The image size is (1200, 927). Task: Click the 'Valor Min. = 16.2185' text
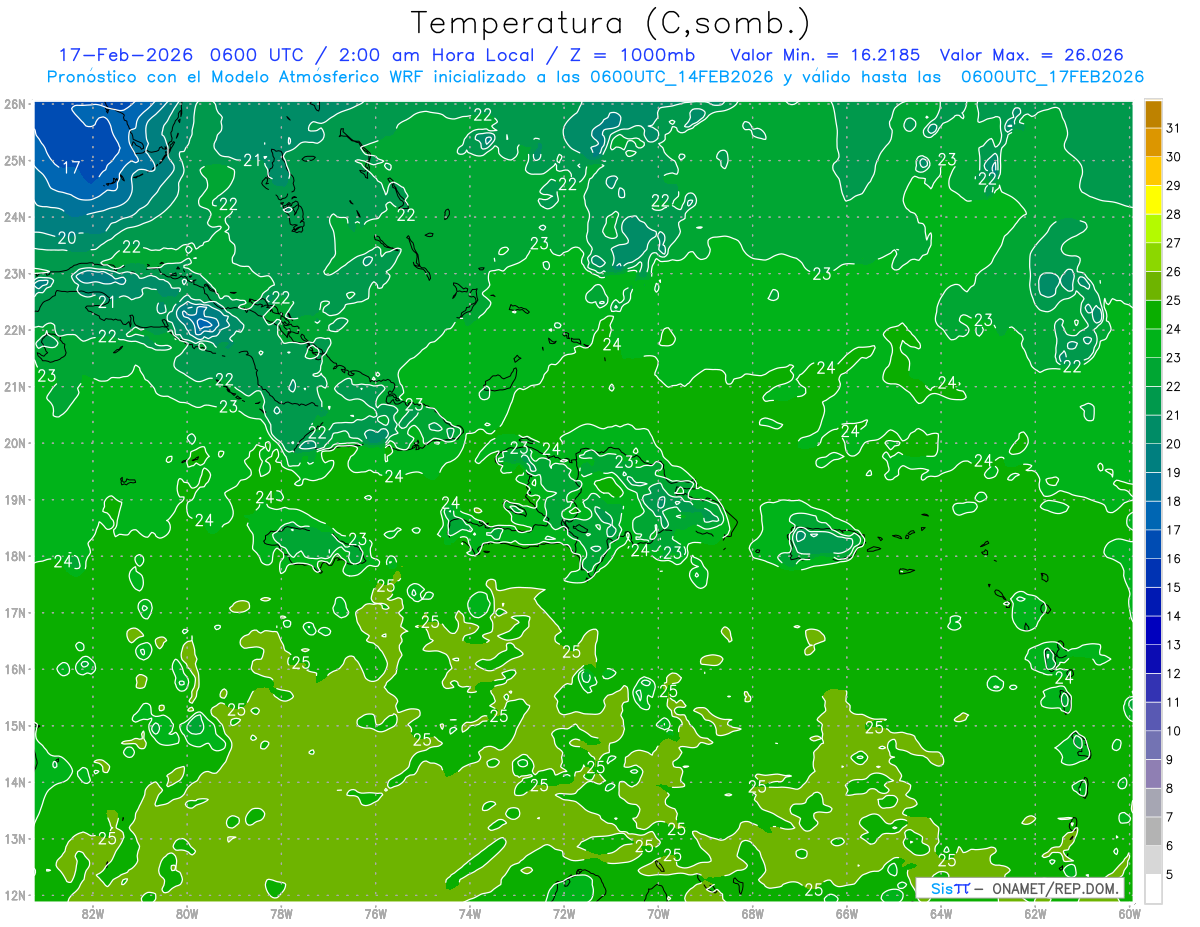point(825,55)
